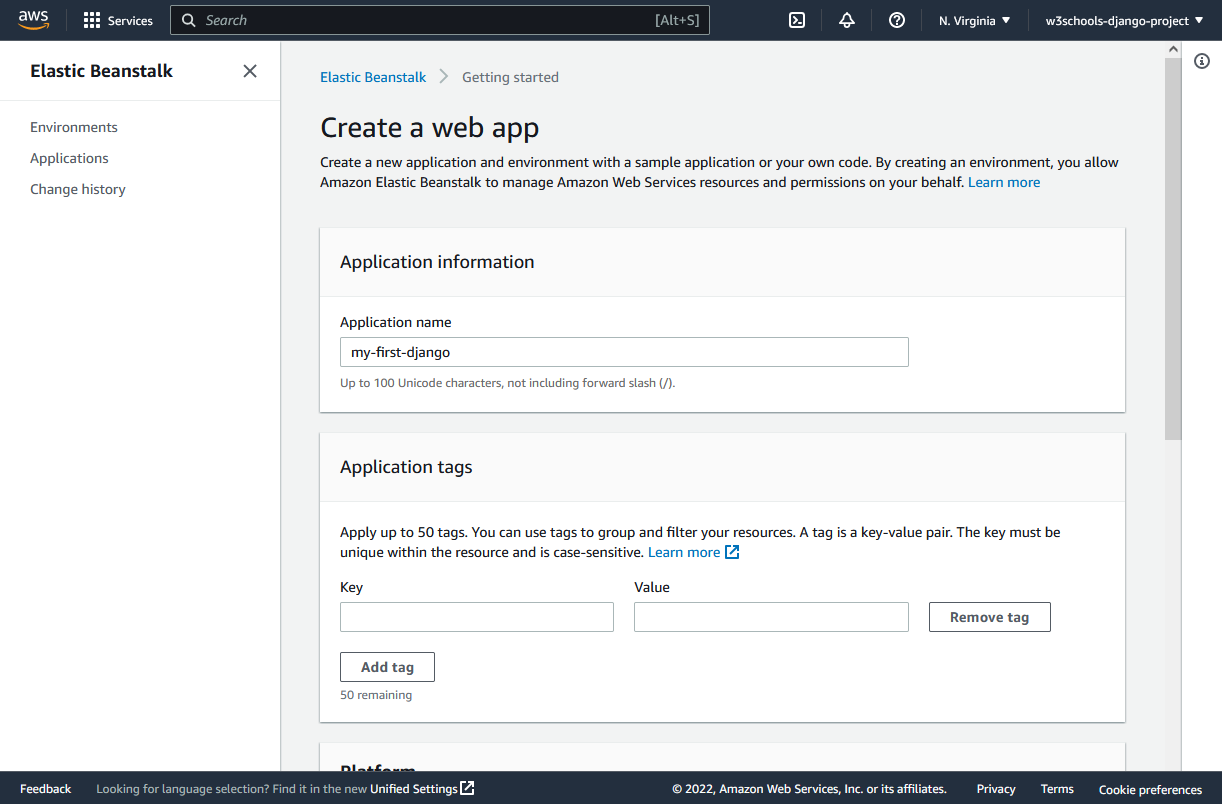This screenshot has width=1222, height=804.
Task: Open Change history in sidebar
Action: click(x=78, y=189)
